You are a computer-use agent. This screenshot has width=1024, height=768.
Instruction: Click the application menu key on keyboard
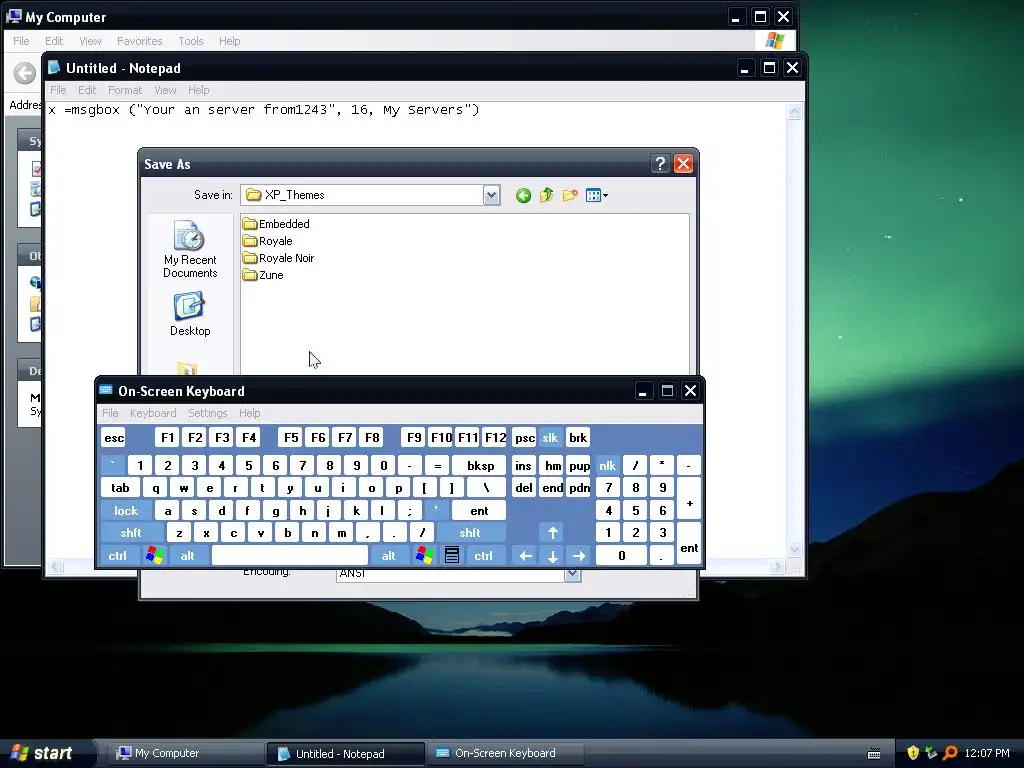click(x=452, y=556)
